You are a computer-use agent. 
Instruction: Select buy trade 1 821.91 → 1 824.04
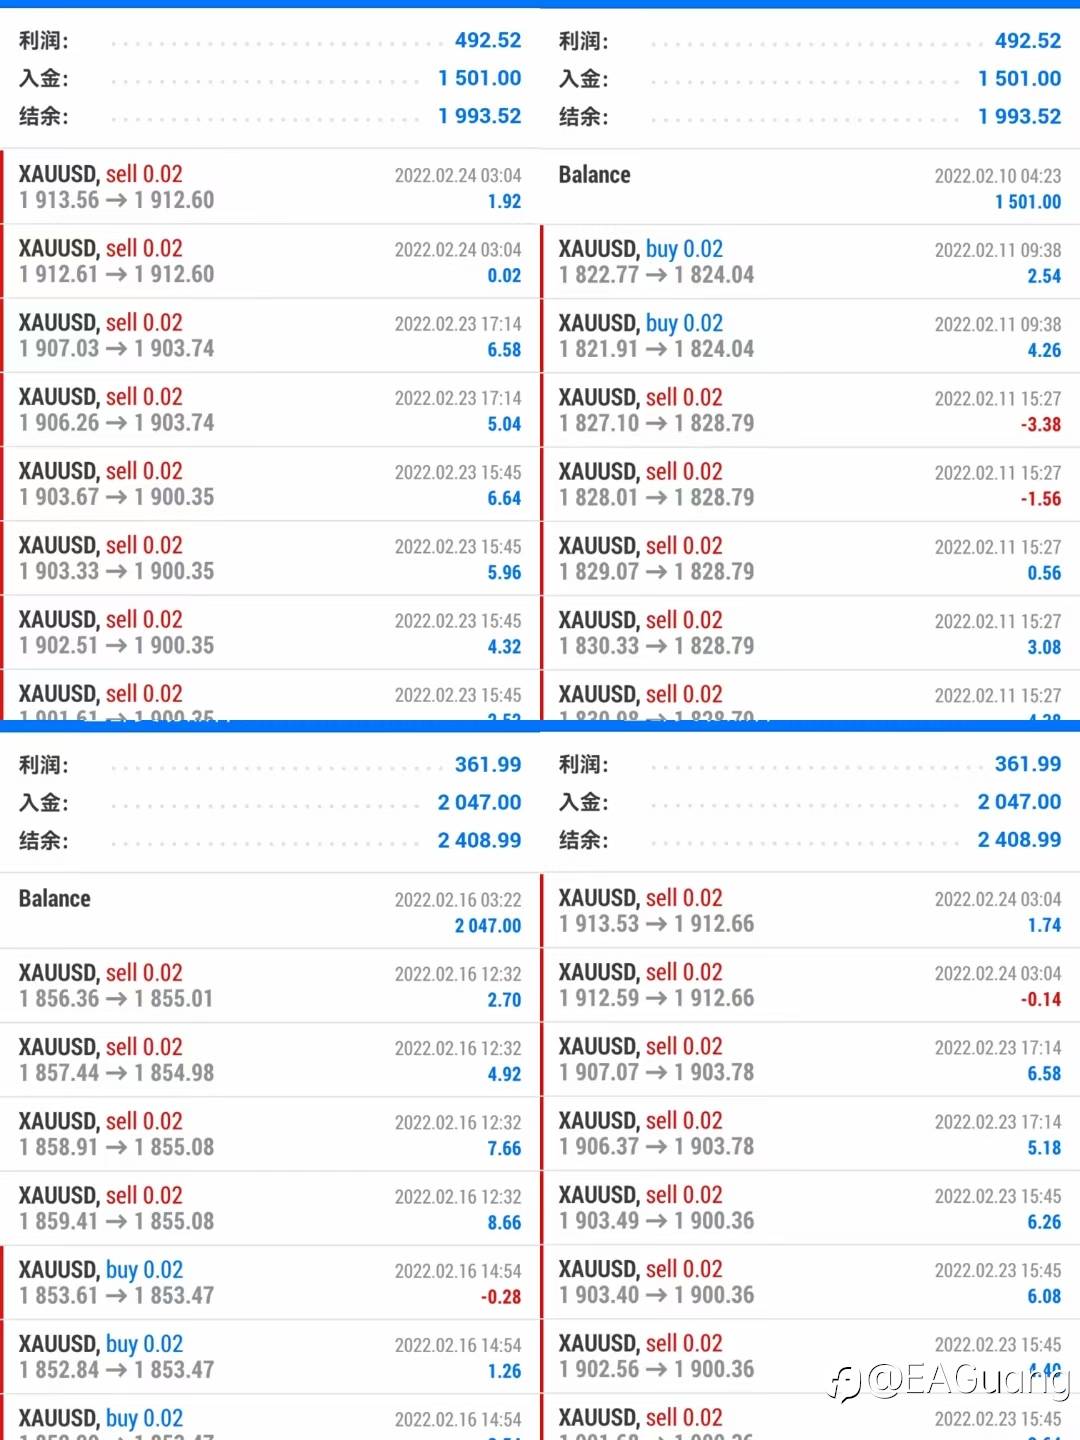point(810,336)
